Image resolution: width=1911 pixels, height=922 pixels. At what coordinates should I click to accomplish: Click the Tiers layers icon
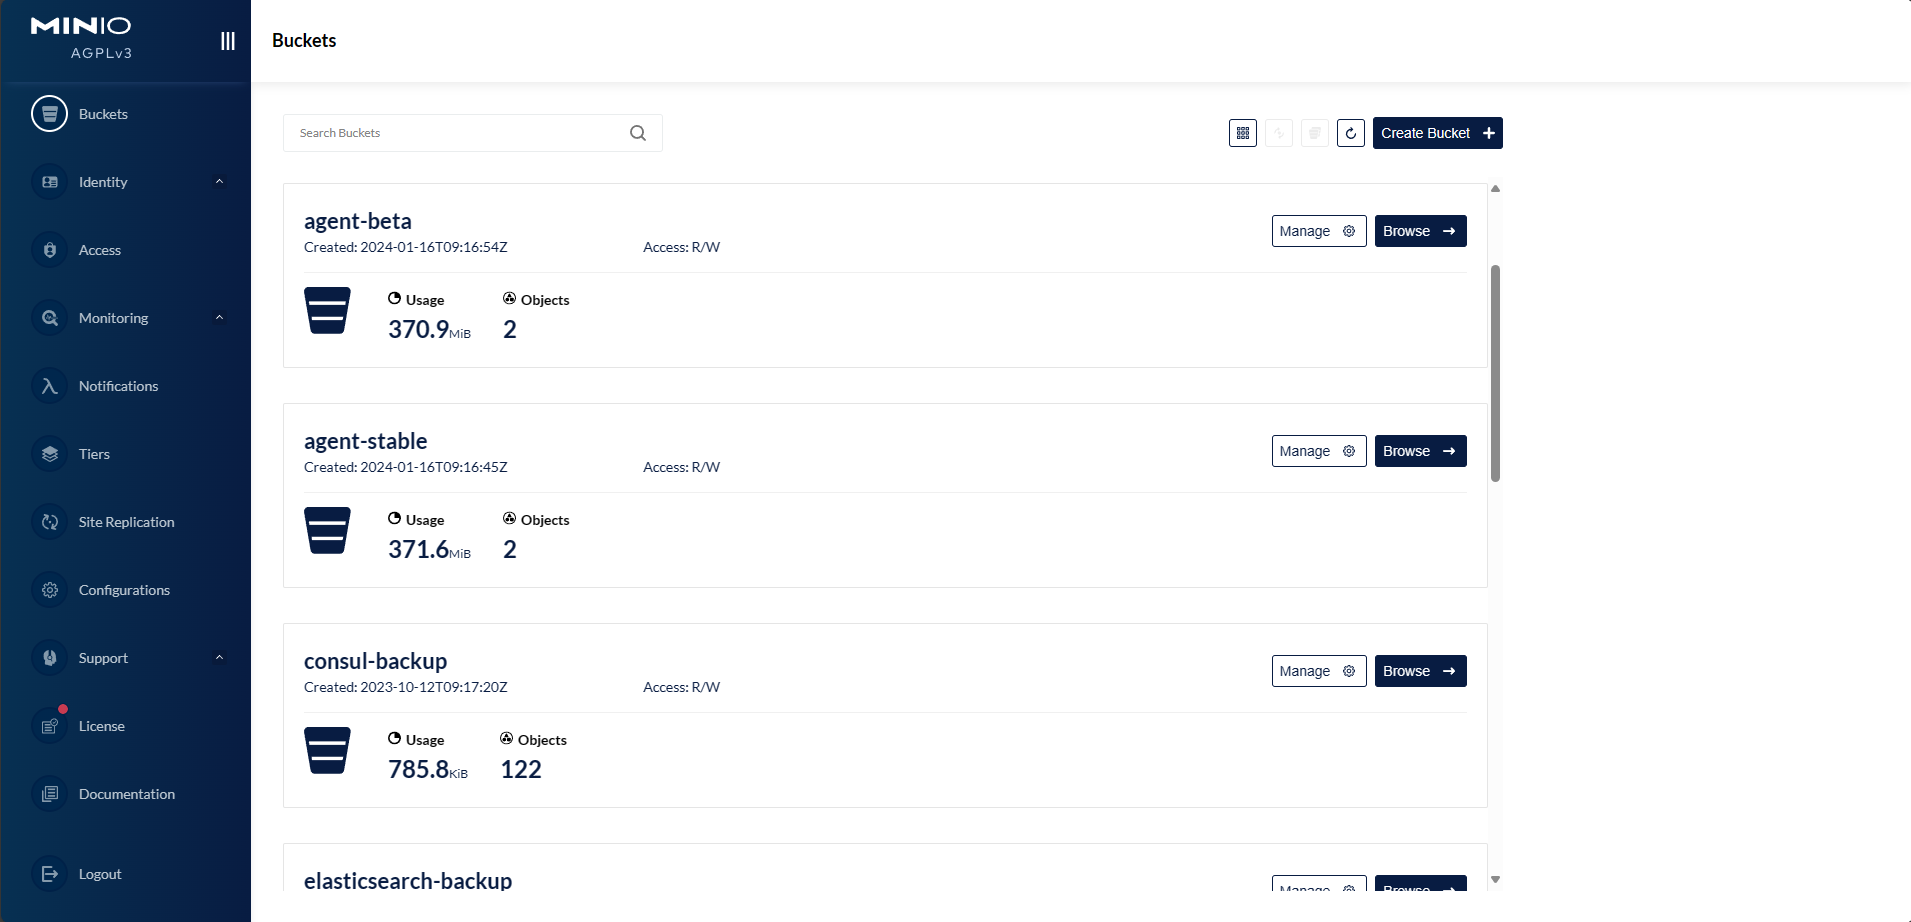(x=50, y=454)
